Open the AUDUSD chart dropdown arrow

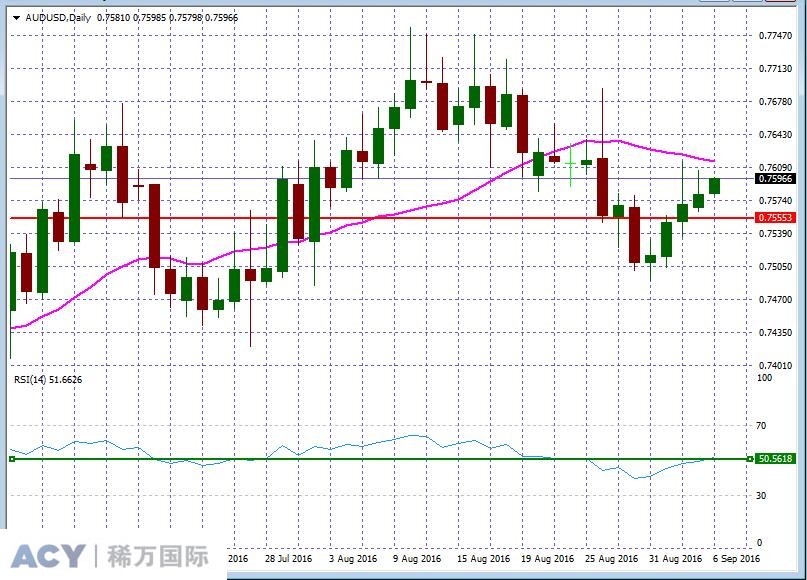(16, 18)
